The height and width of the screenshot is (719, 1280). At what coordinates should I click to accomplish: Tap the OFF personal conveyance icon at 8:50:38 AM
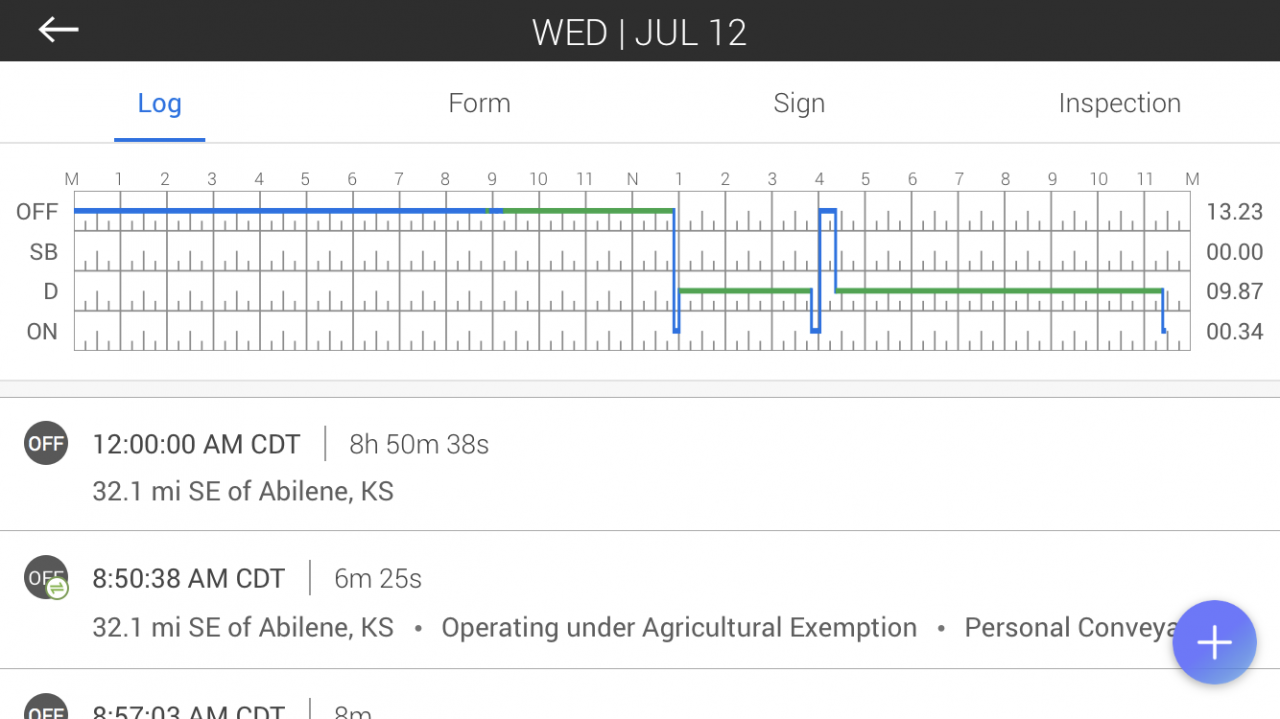(46, 578)
